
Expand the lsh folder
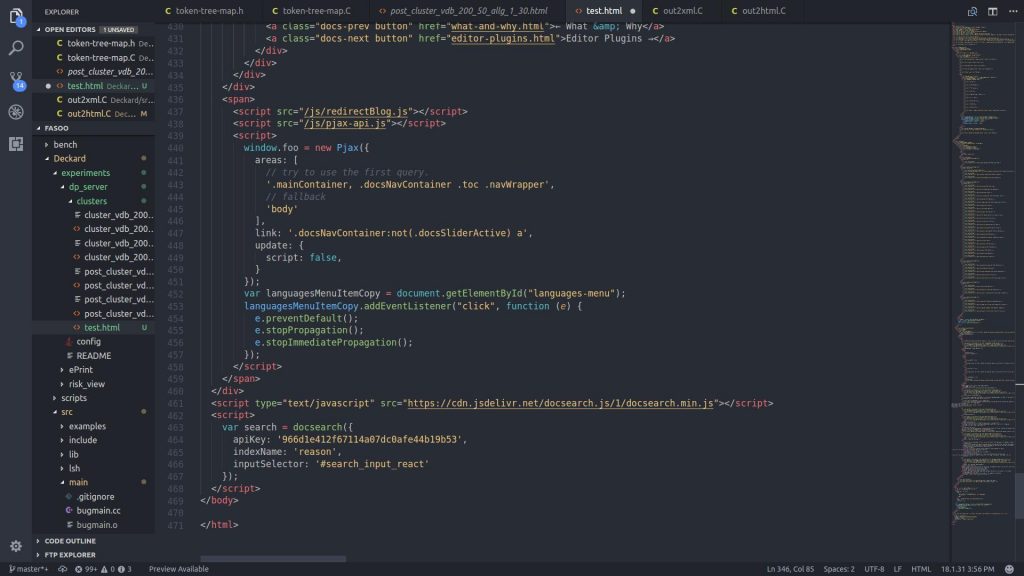63,468
